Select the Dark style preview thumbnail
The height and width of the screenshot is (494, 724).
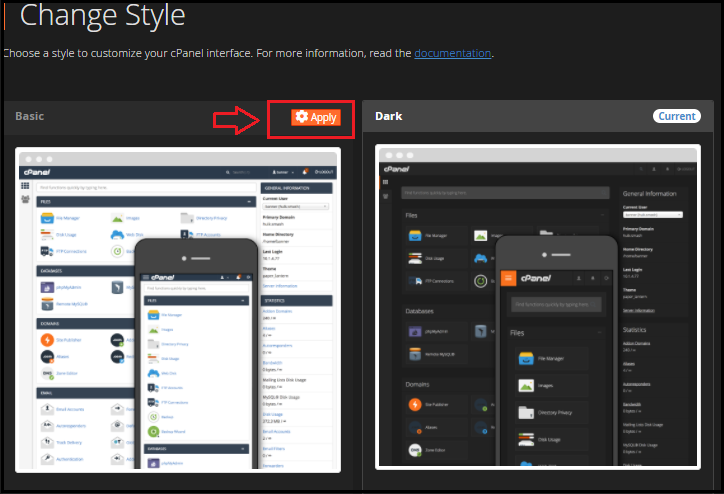(x=538, y=307)
